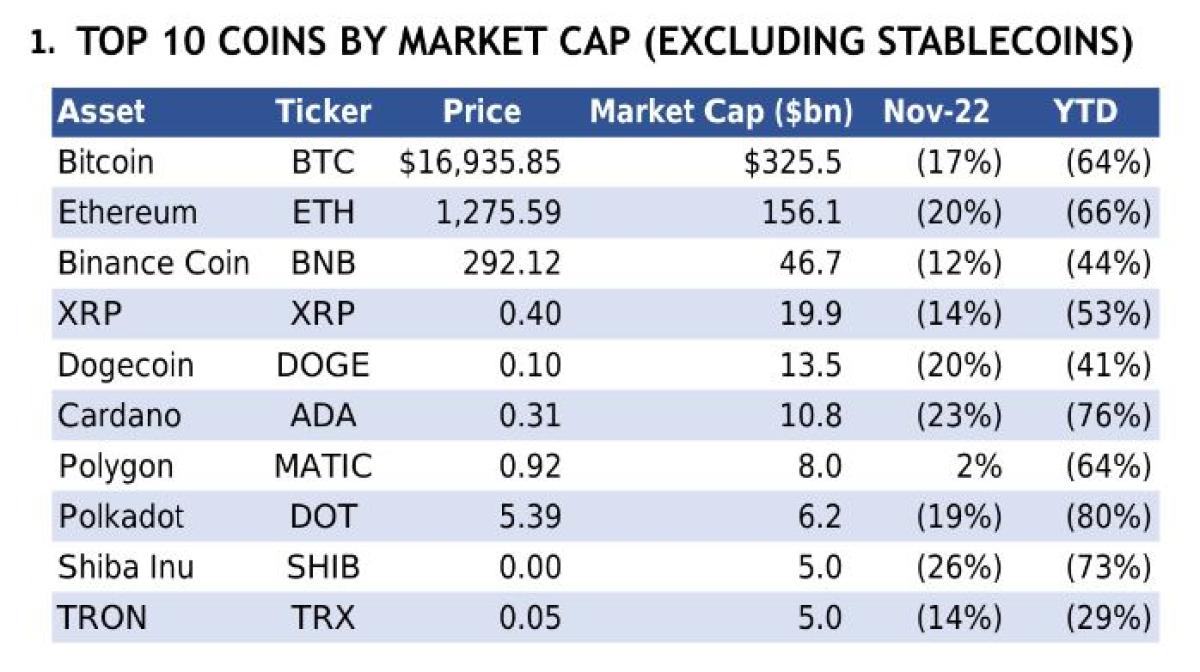The height and width of the screenshot is (672, 1200).
Task: Select the Bitcoin asset name cell
Action: (x=106, y=162)
